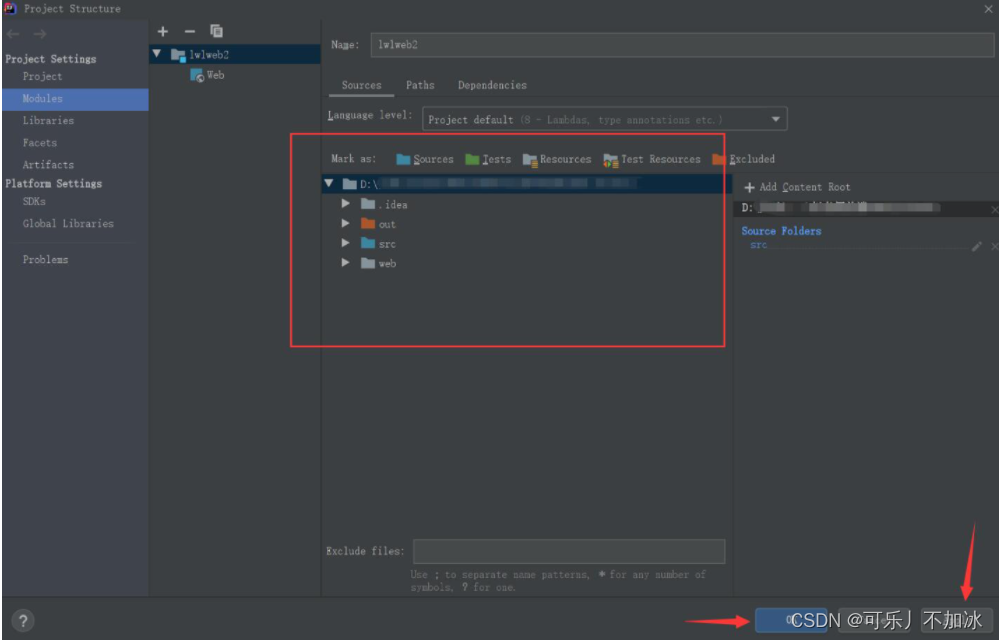The image size is (999, 640).
Task: Click the module Name field
Action: (x=682, y=45)
